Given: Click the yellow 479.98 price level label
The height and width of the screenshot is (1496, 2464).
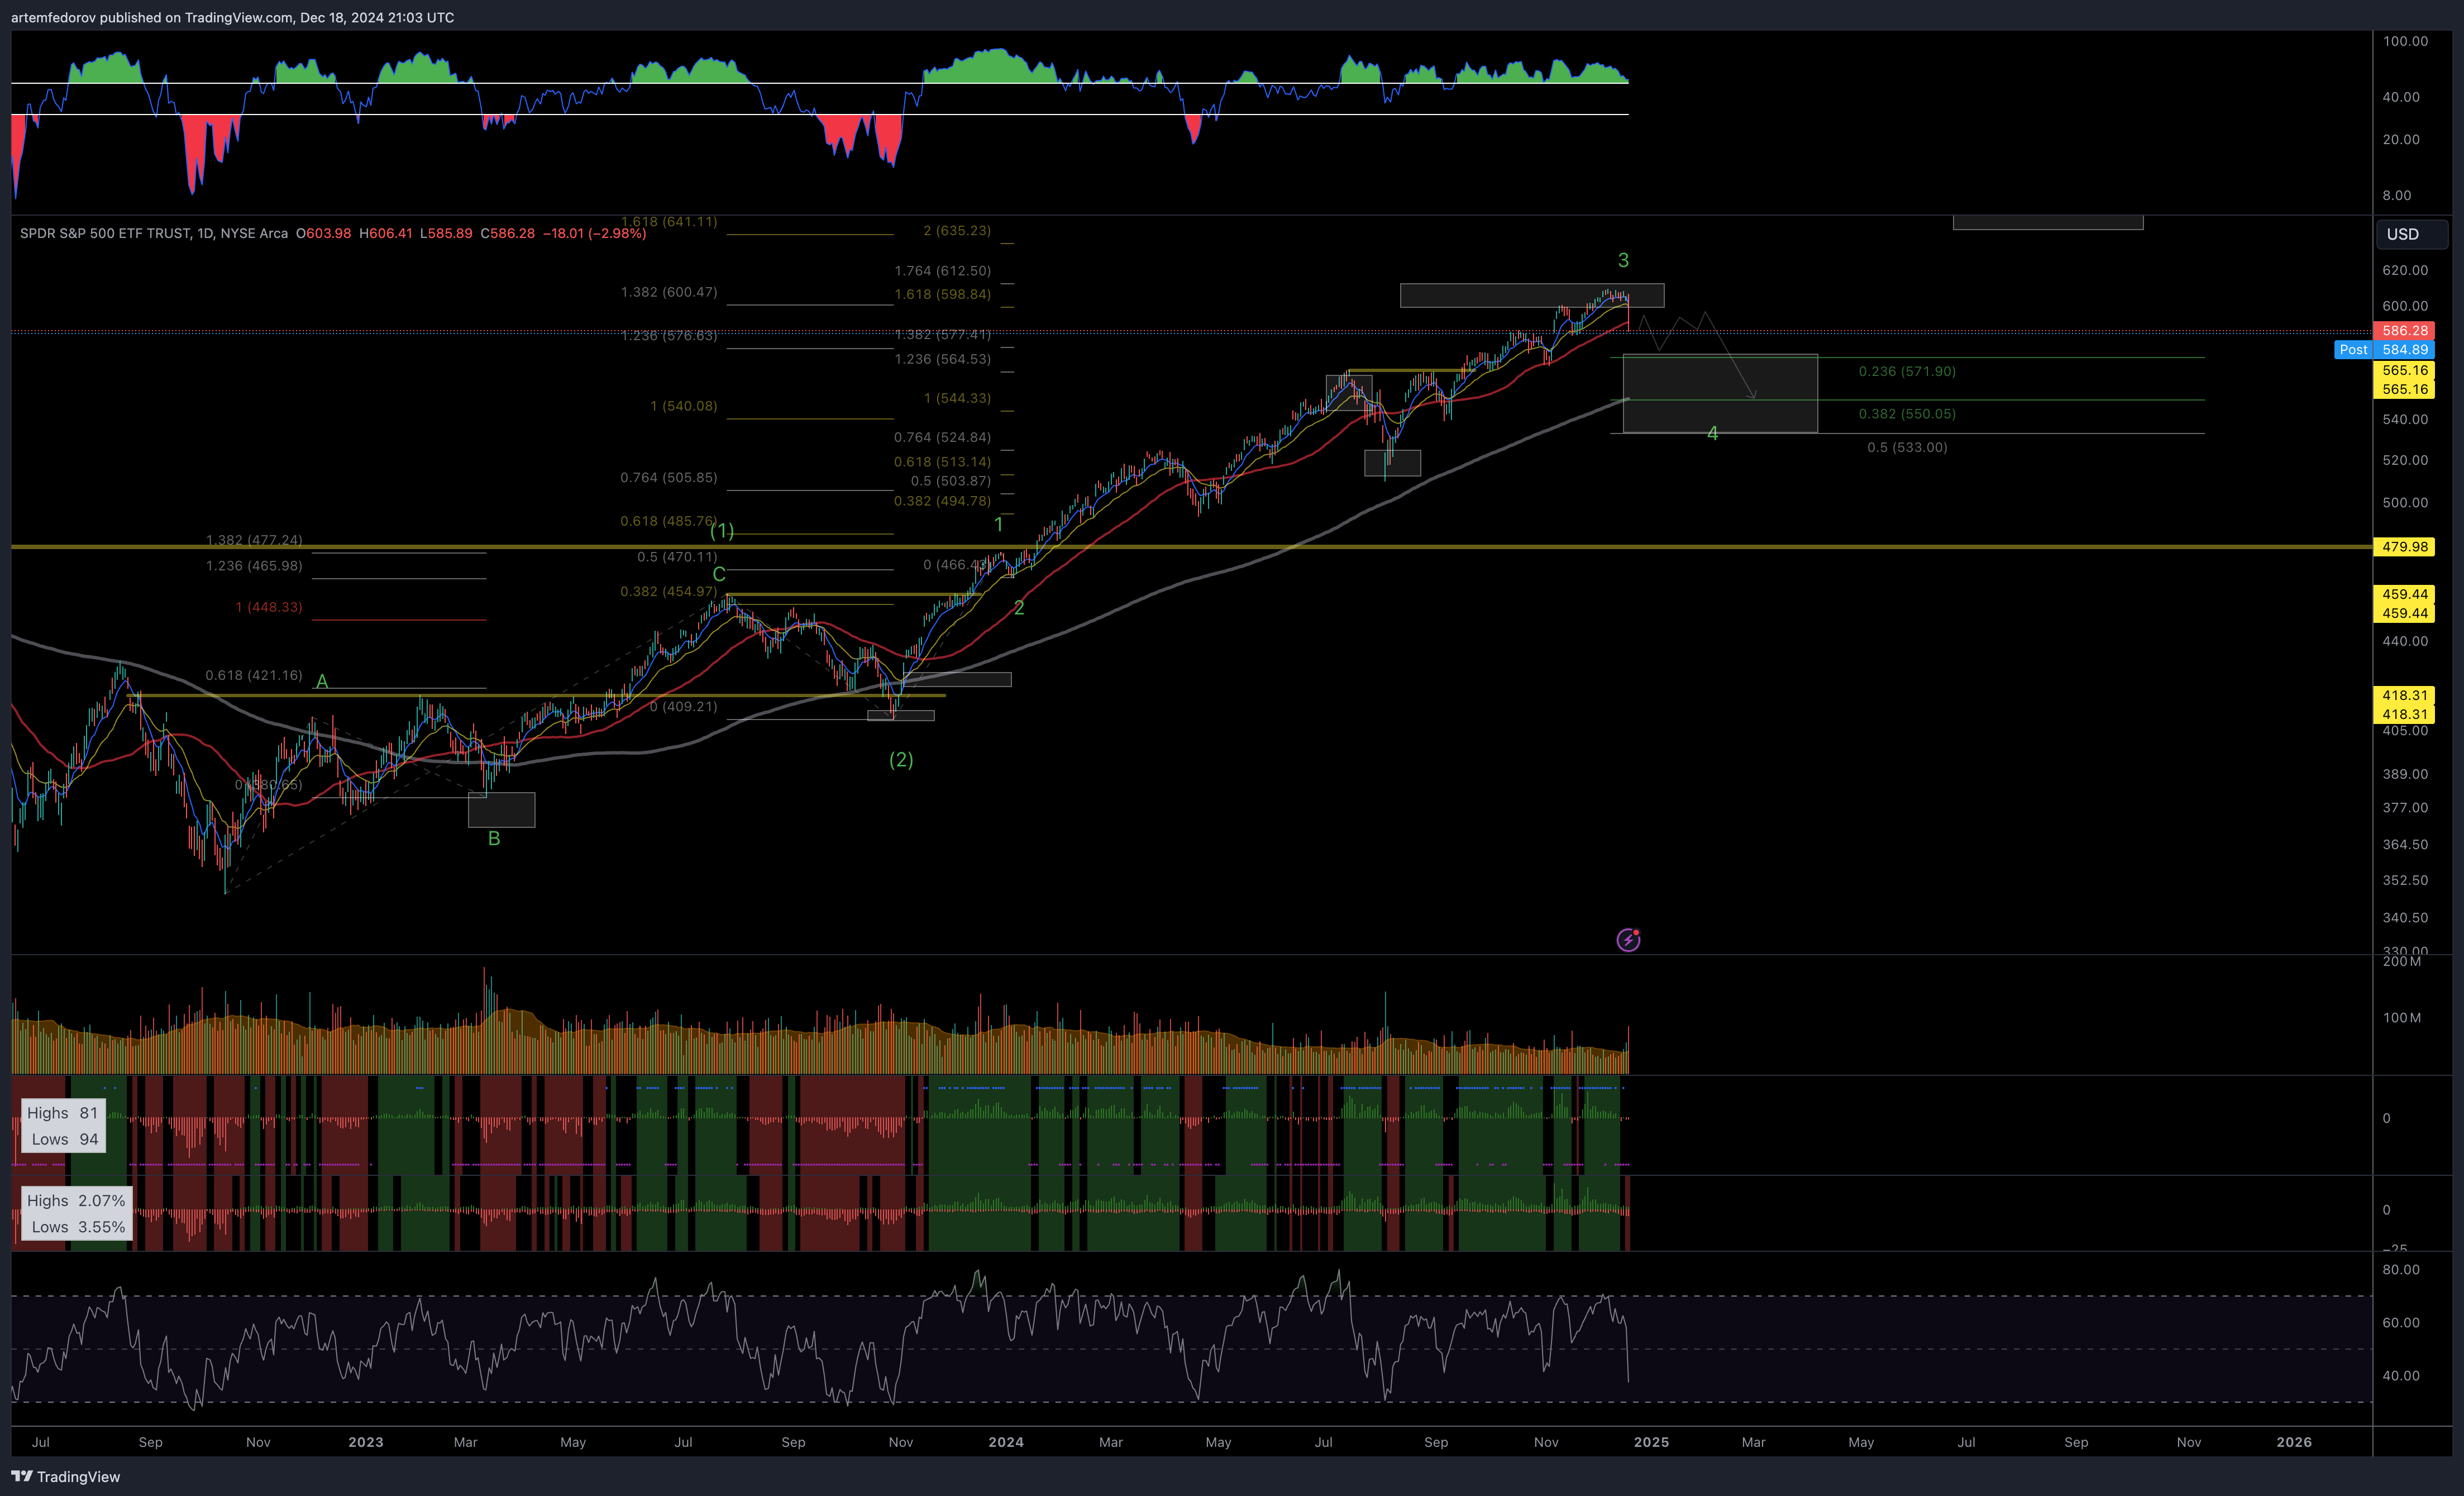Looking at the screenshot, I should [2404, 546].
